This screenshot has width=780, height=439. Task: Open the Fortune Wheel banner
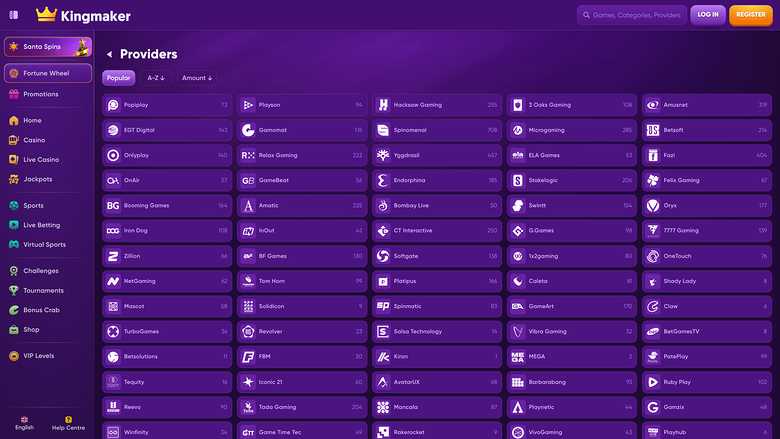[x=47, y=73]
